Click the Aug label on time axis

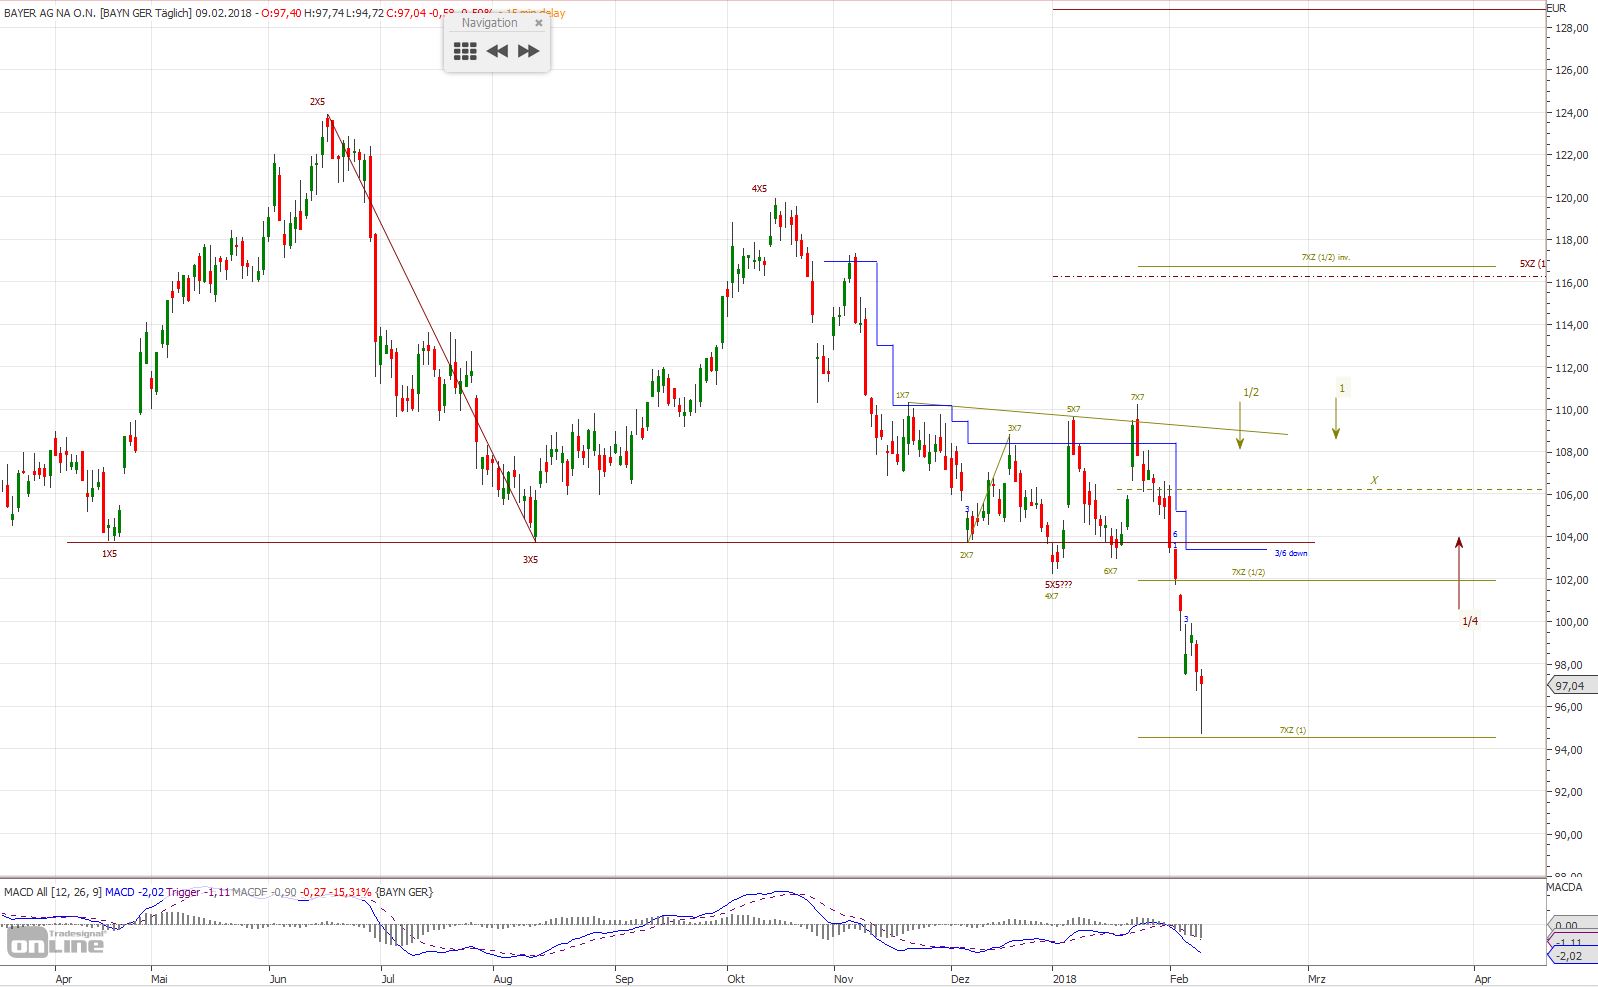pos(503,979)
